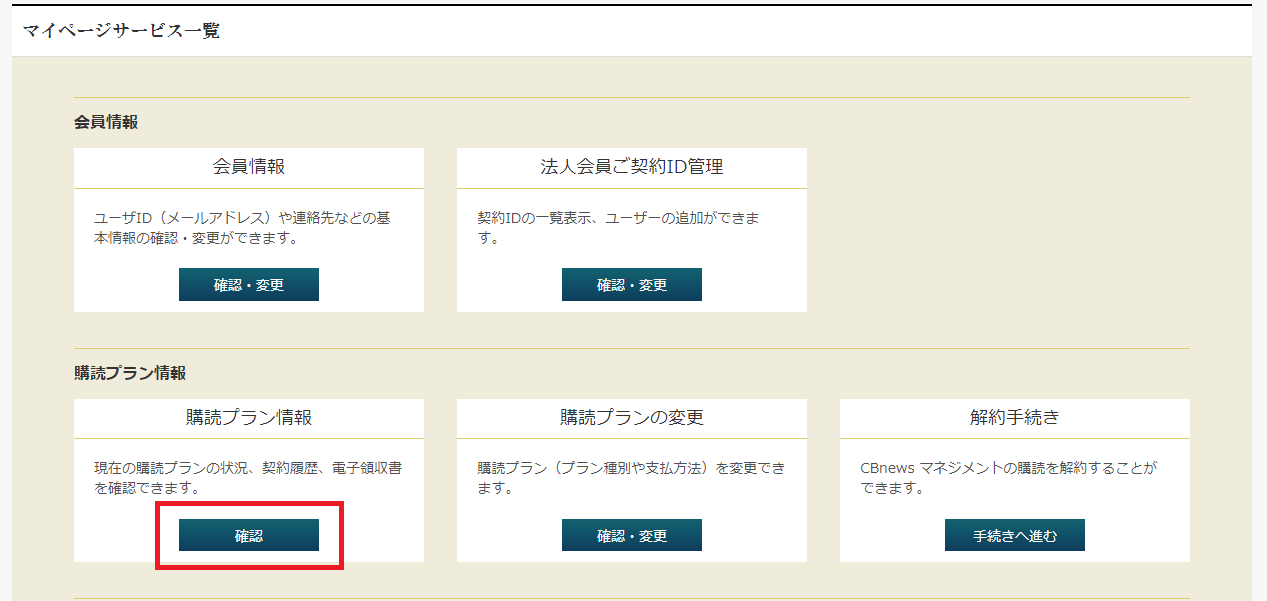Select the 購読プランの変更 card title
This screenshot has width=1267, height=601.
(x=631, y=418)
